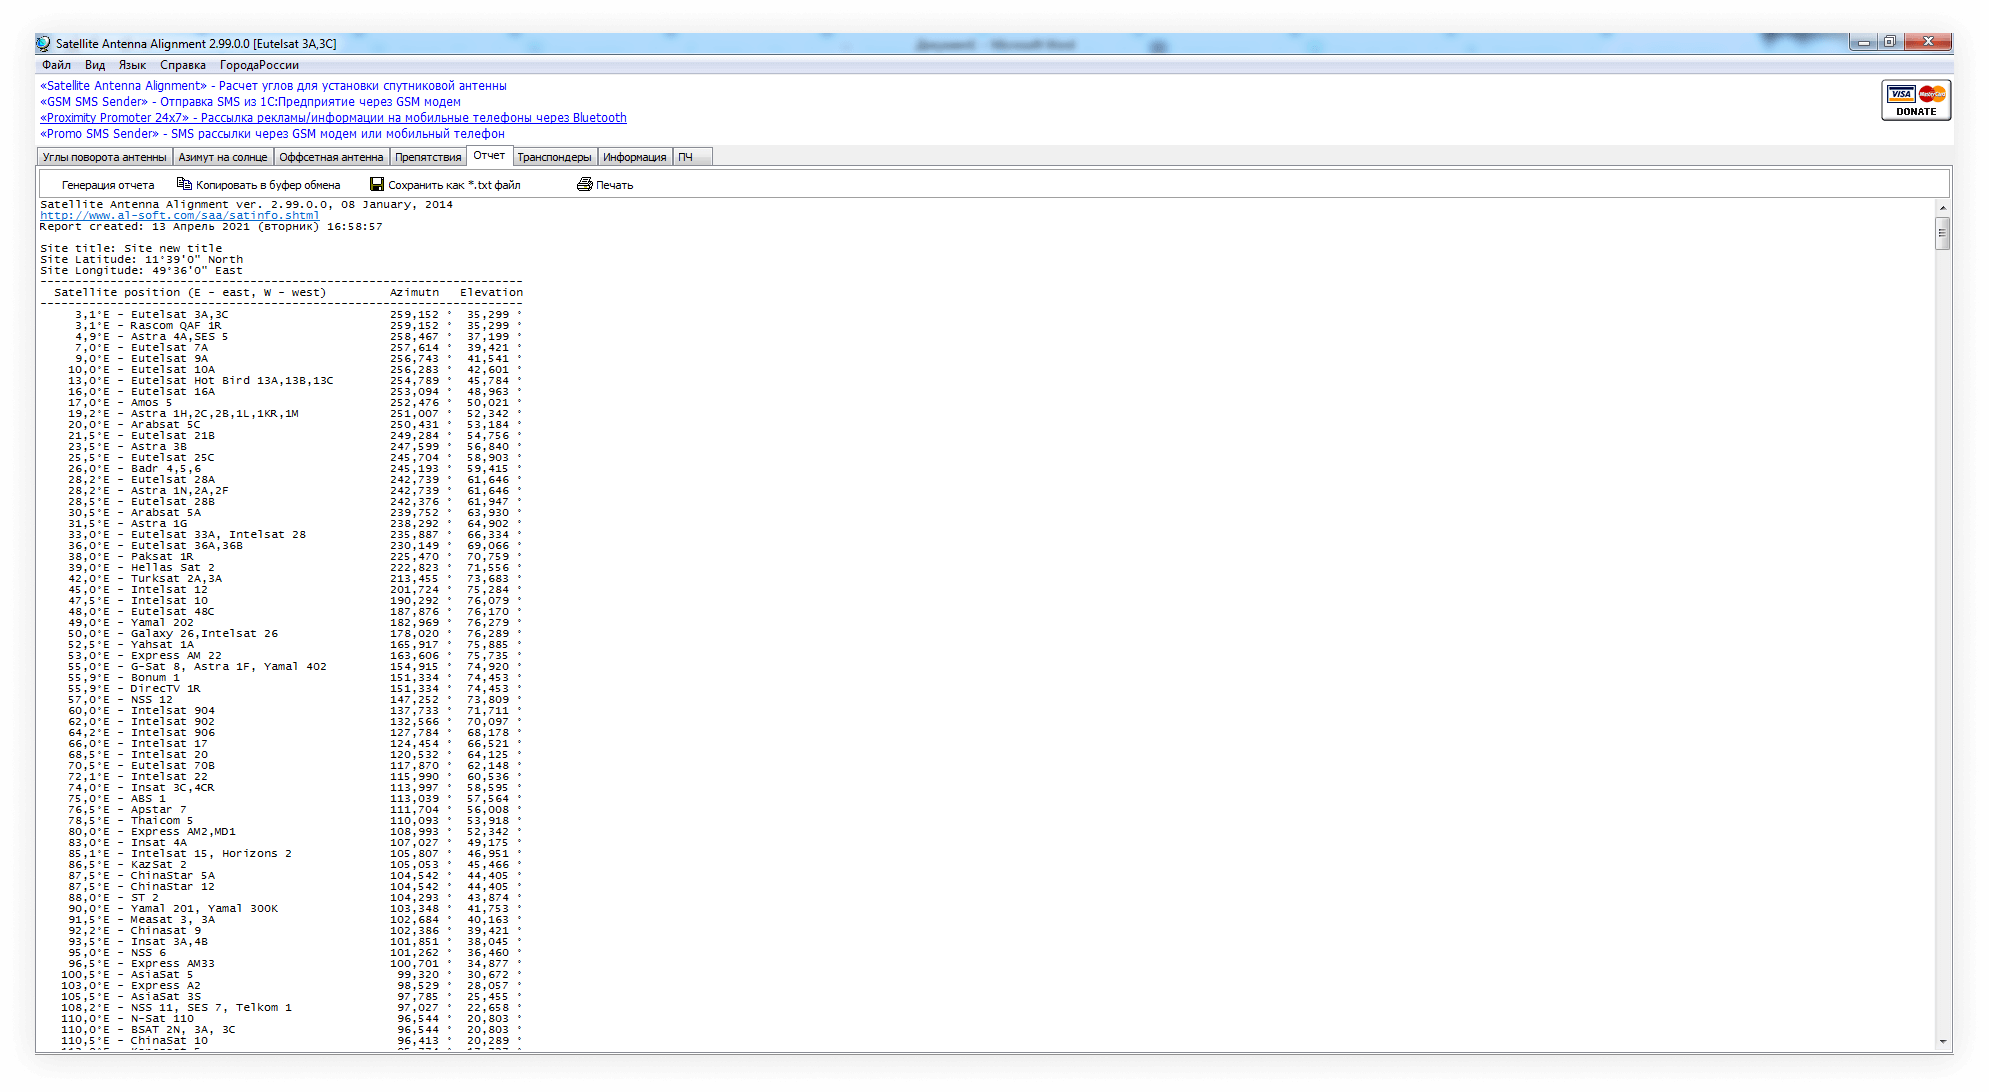Open the Promo SMS Sender link

[x=272, y=134]
